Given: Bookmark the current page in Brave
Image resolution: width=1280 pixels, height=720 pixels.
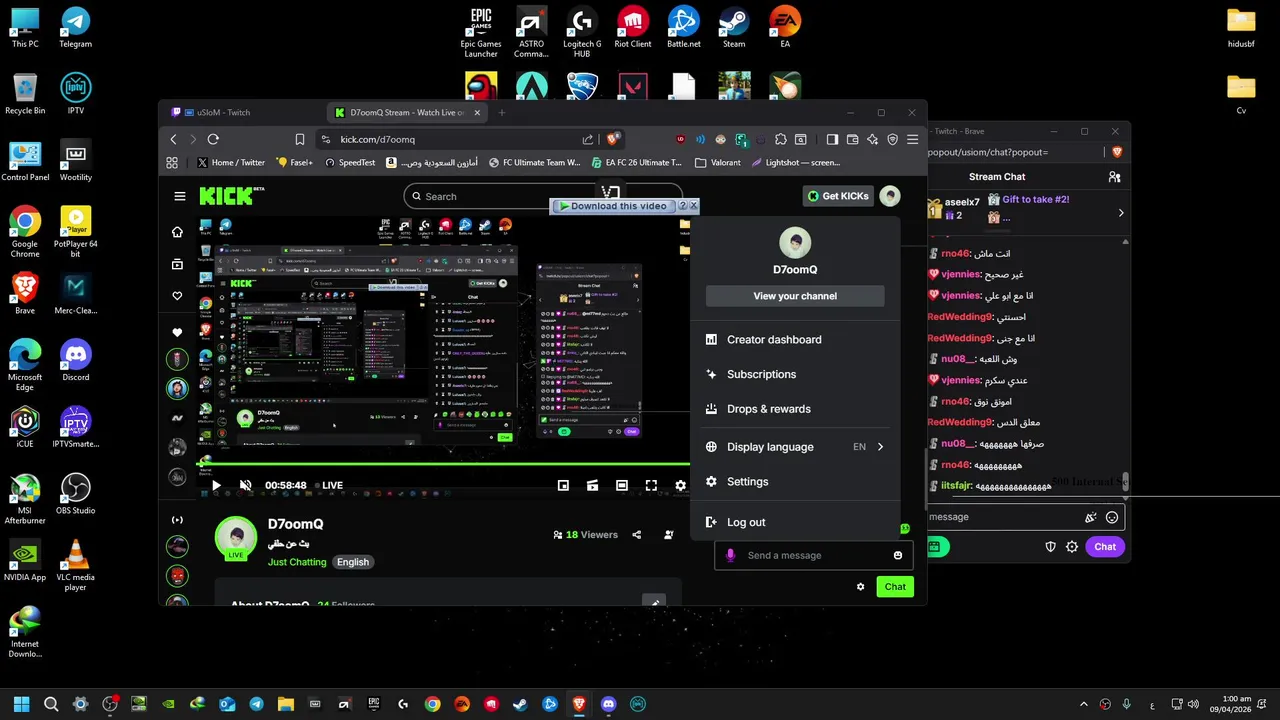Looking at the screenshot, I should pyautogui.click(x=299, y=139).
